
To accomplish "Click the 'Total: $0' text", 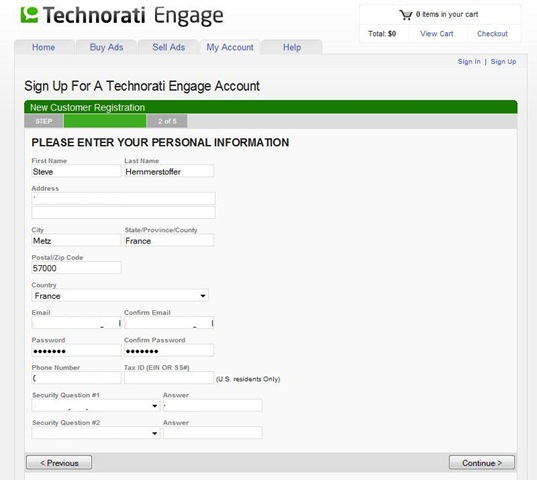I will tap(382, 34).
